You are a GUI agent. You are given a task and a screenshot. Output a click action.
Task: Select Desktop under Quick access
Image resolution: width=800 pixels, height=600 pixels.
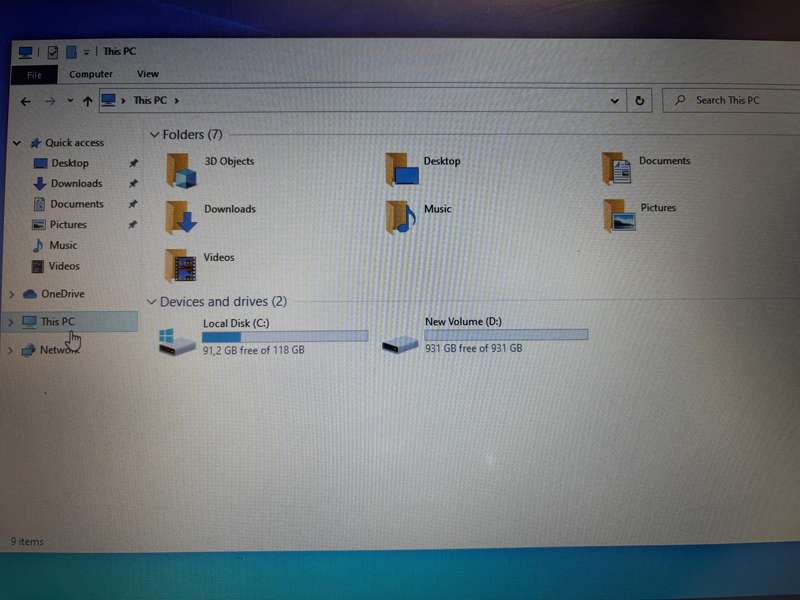(70, 163)
